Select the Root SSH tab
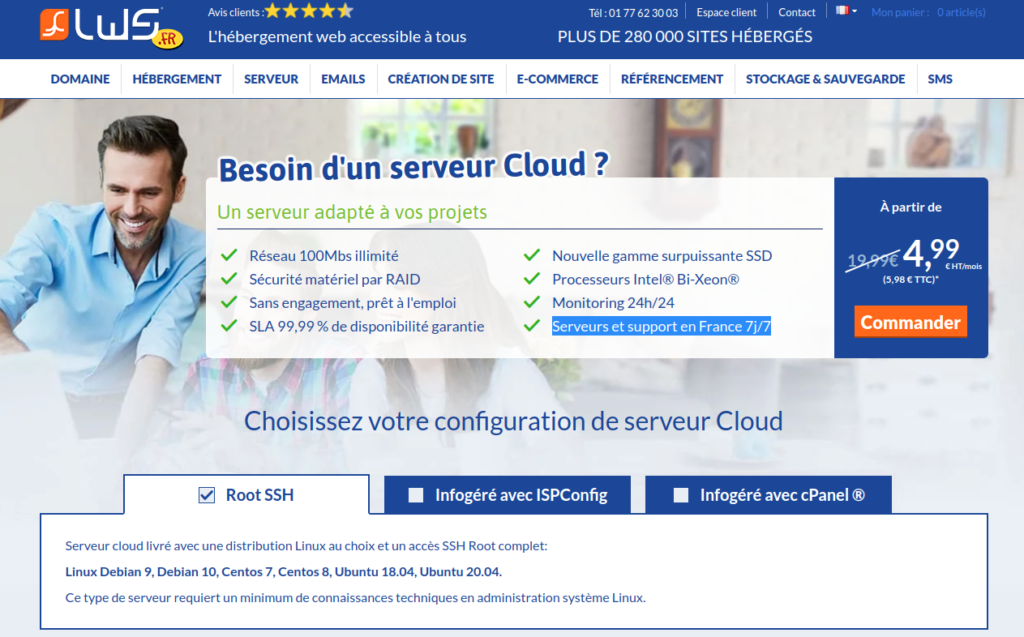1024x637 pixels. point(246,495)
